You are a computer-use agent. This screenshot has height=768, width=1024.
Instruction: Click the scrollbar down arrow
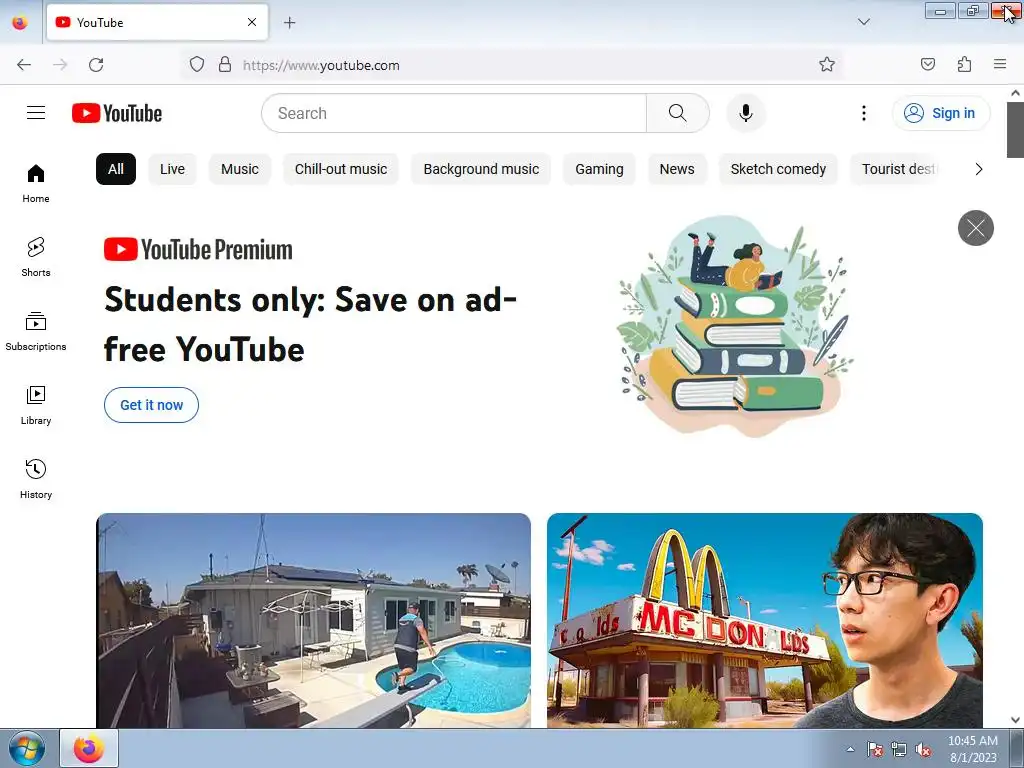coord(1015,720)
